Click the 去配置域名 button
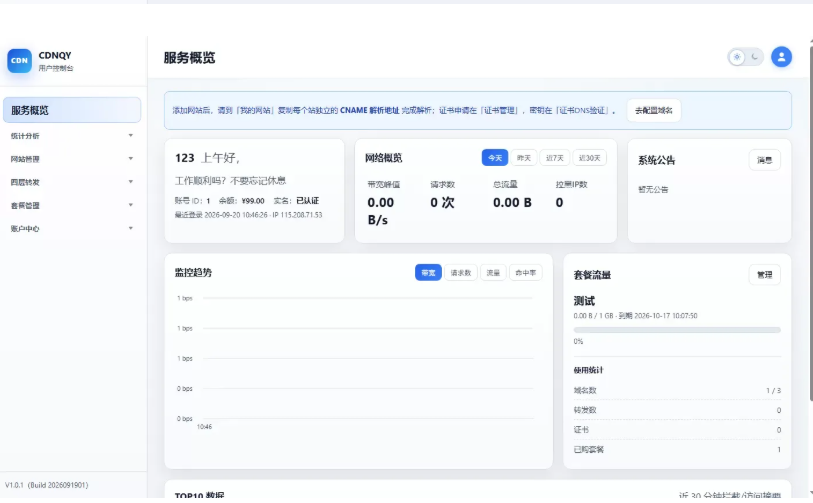Viewport: 813px width, 503px height. (653, 110)
